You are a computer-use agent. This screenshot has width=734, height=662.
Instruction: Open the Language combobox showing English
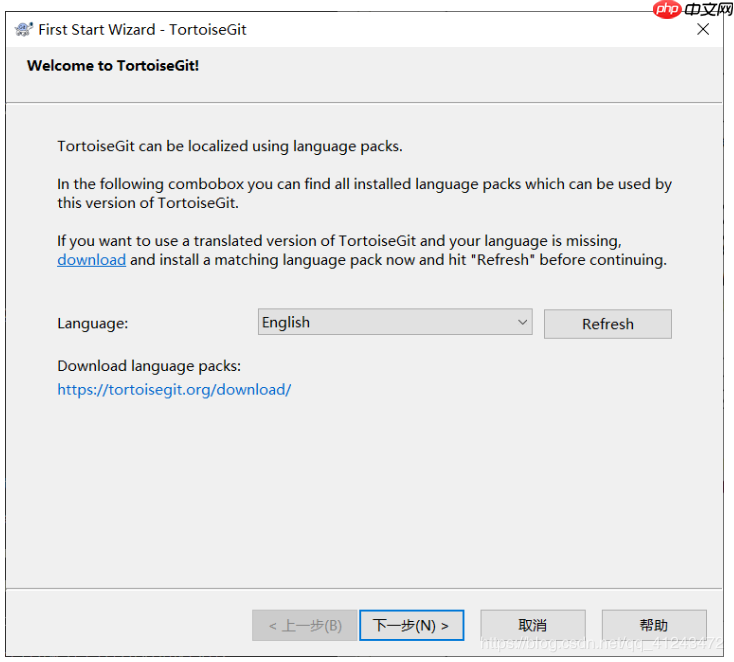click(x=395, y=322)
